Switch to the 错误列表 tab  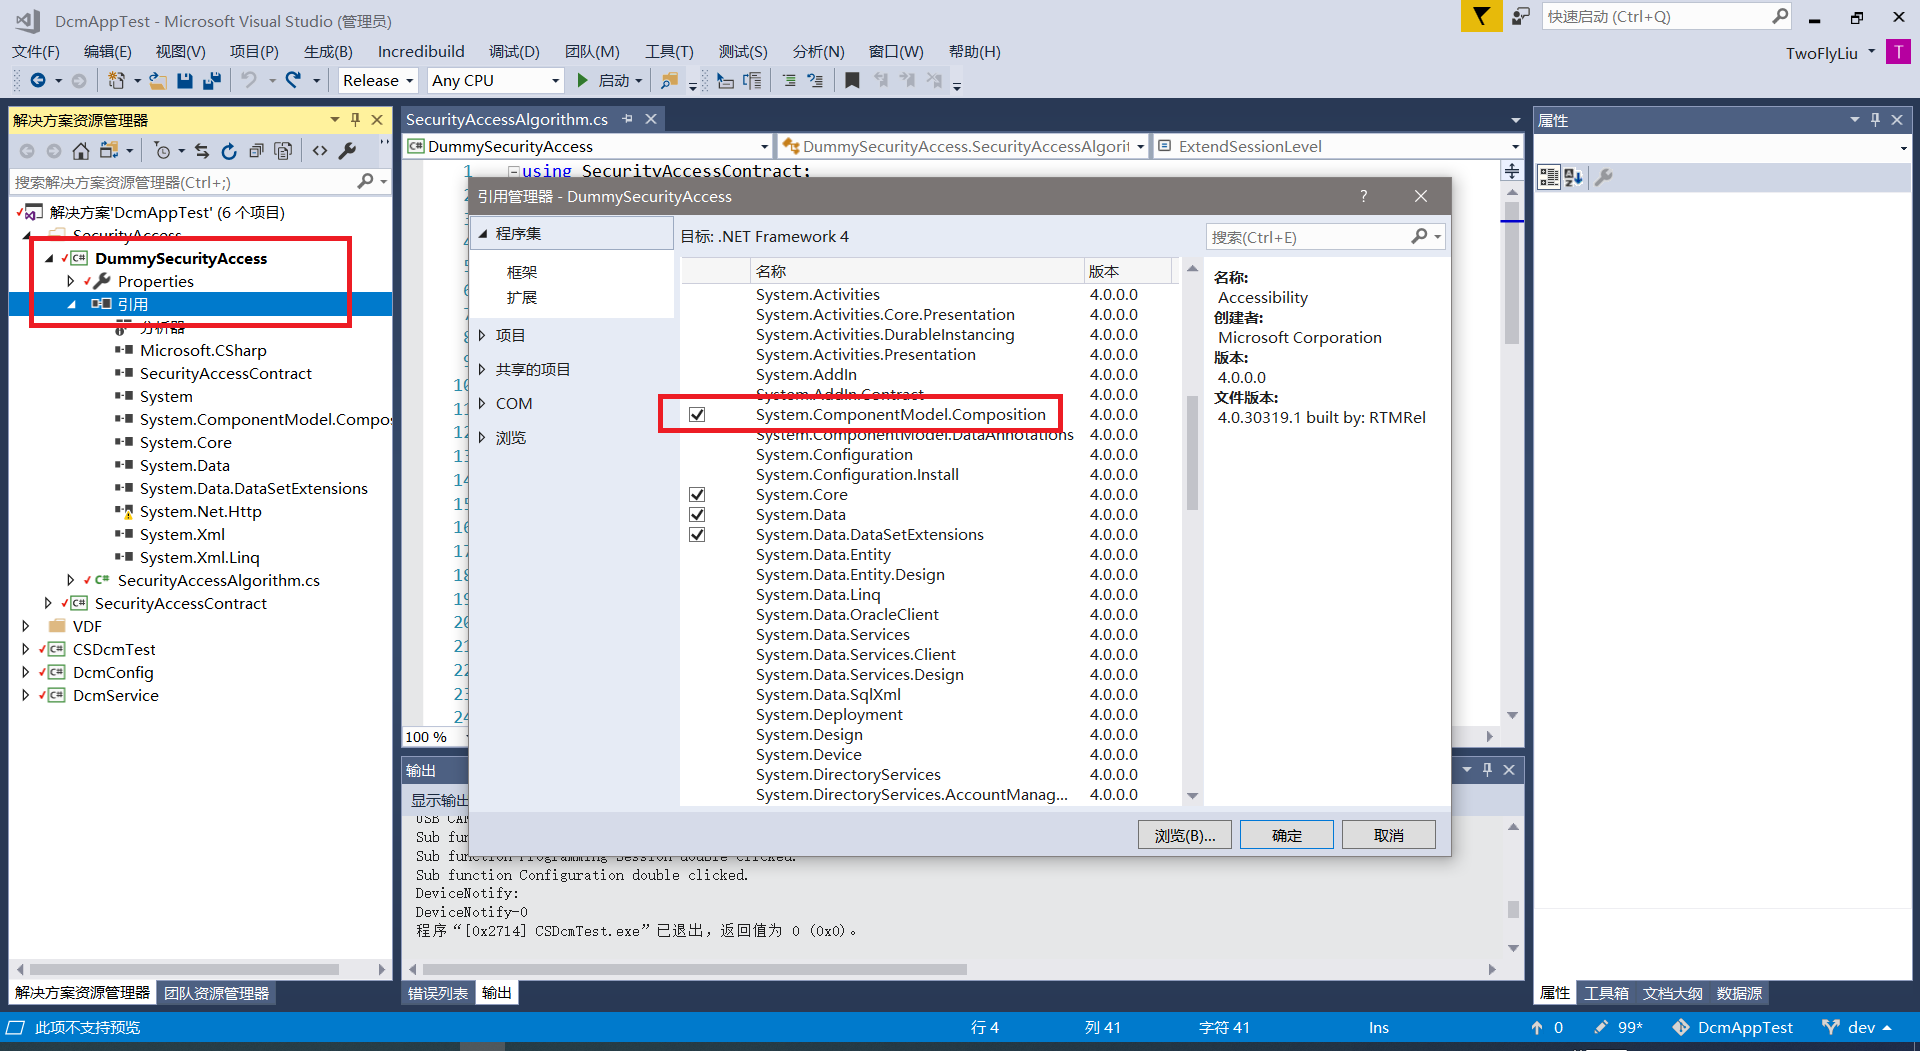[x=438, y=993]
